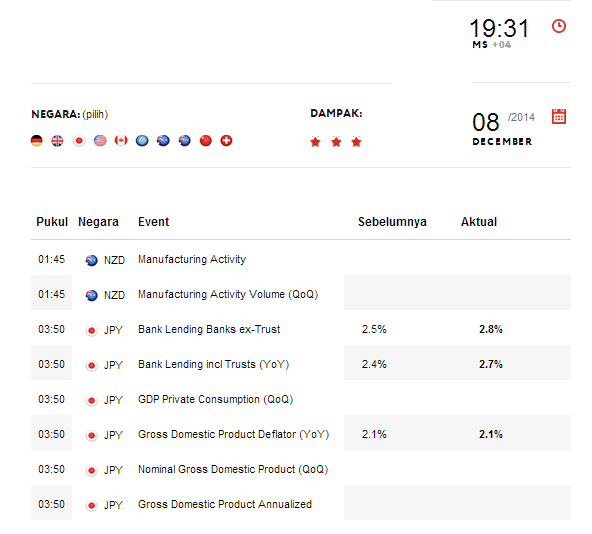
Task: Select the Canada flag country filter
Action: coord(121,140)
